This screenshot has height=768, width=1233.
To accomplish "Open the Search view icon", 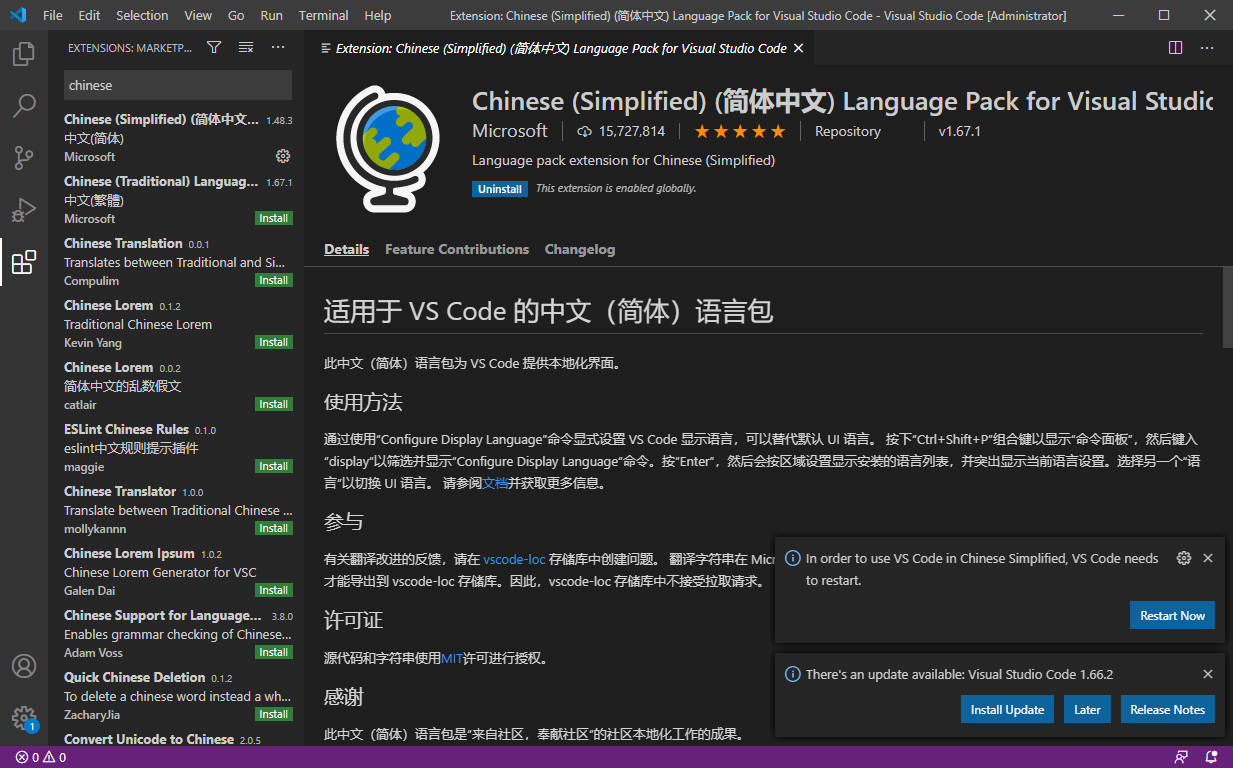I will [x=24, y=105].
